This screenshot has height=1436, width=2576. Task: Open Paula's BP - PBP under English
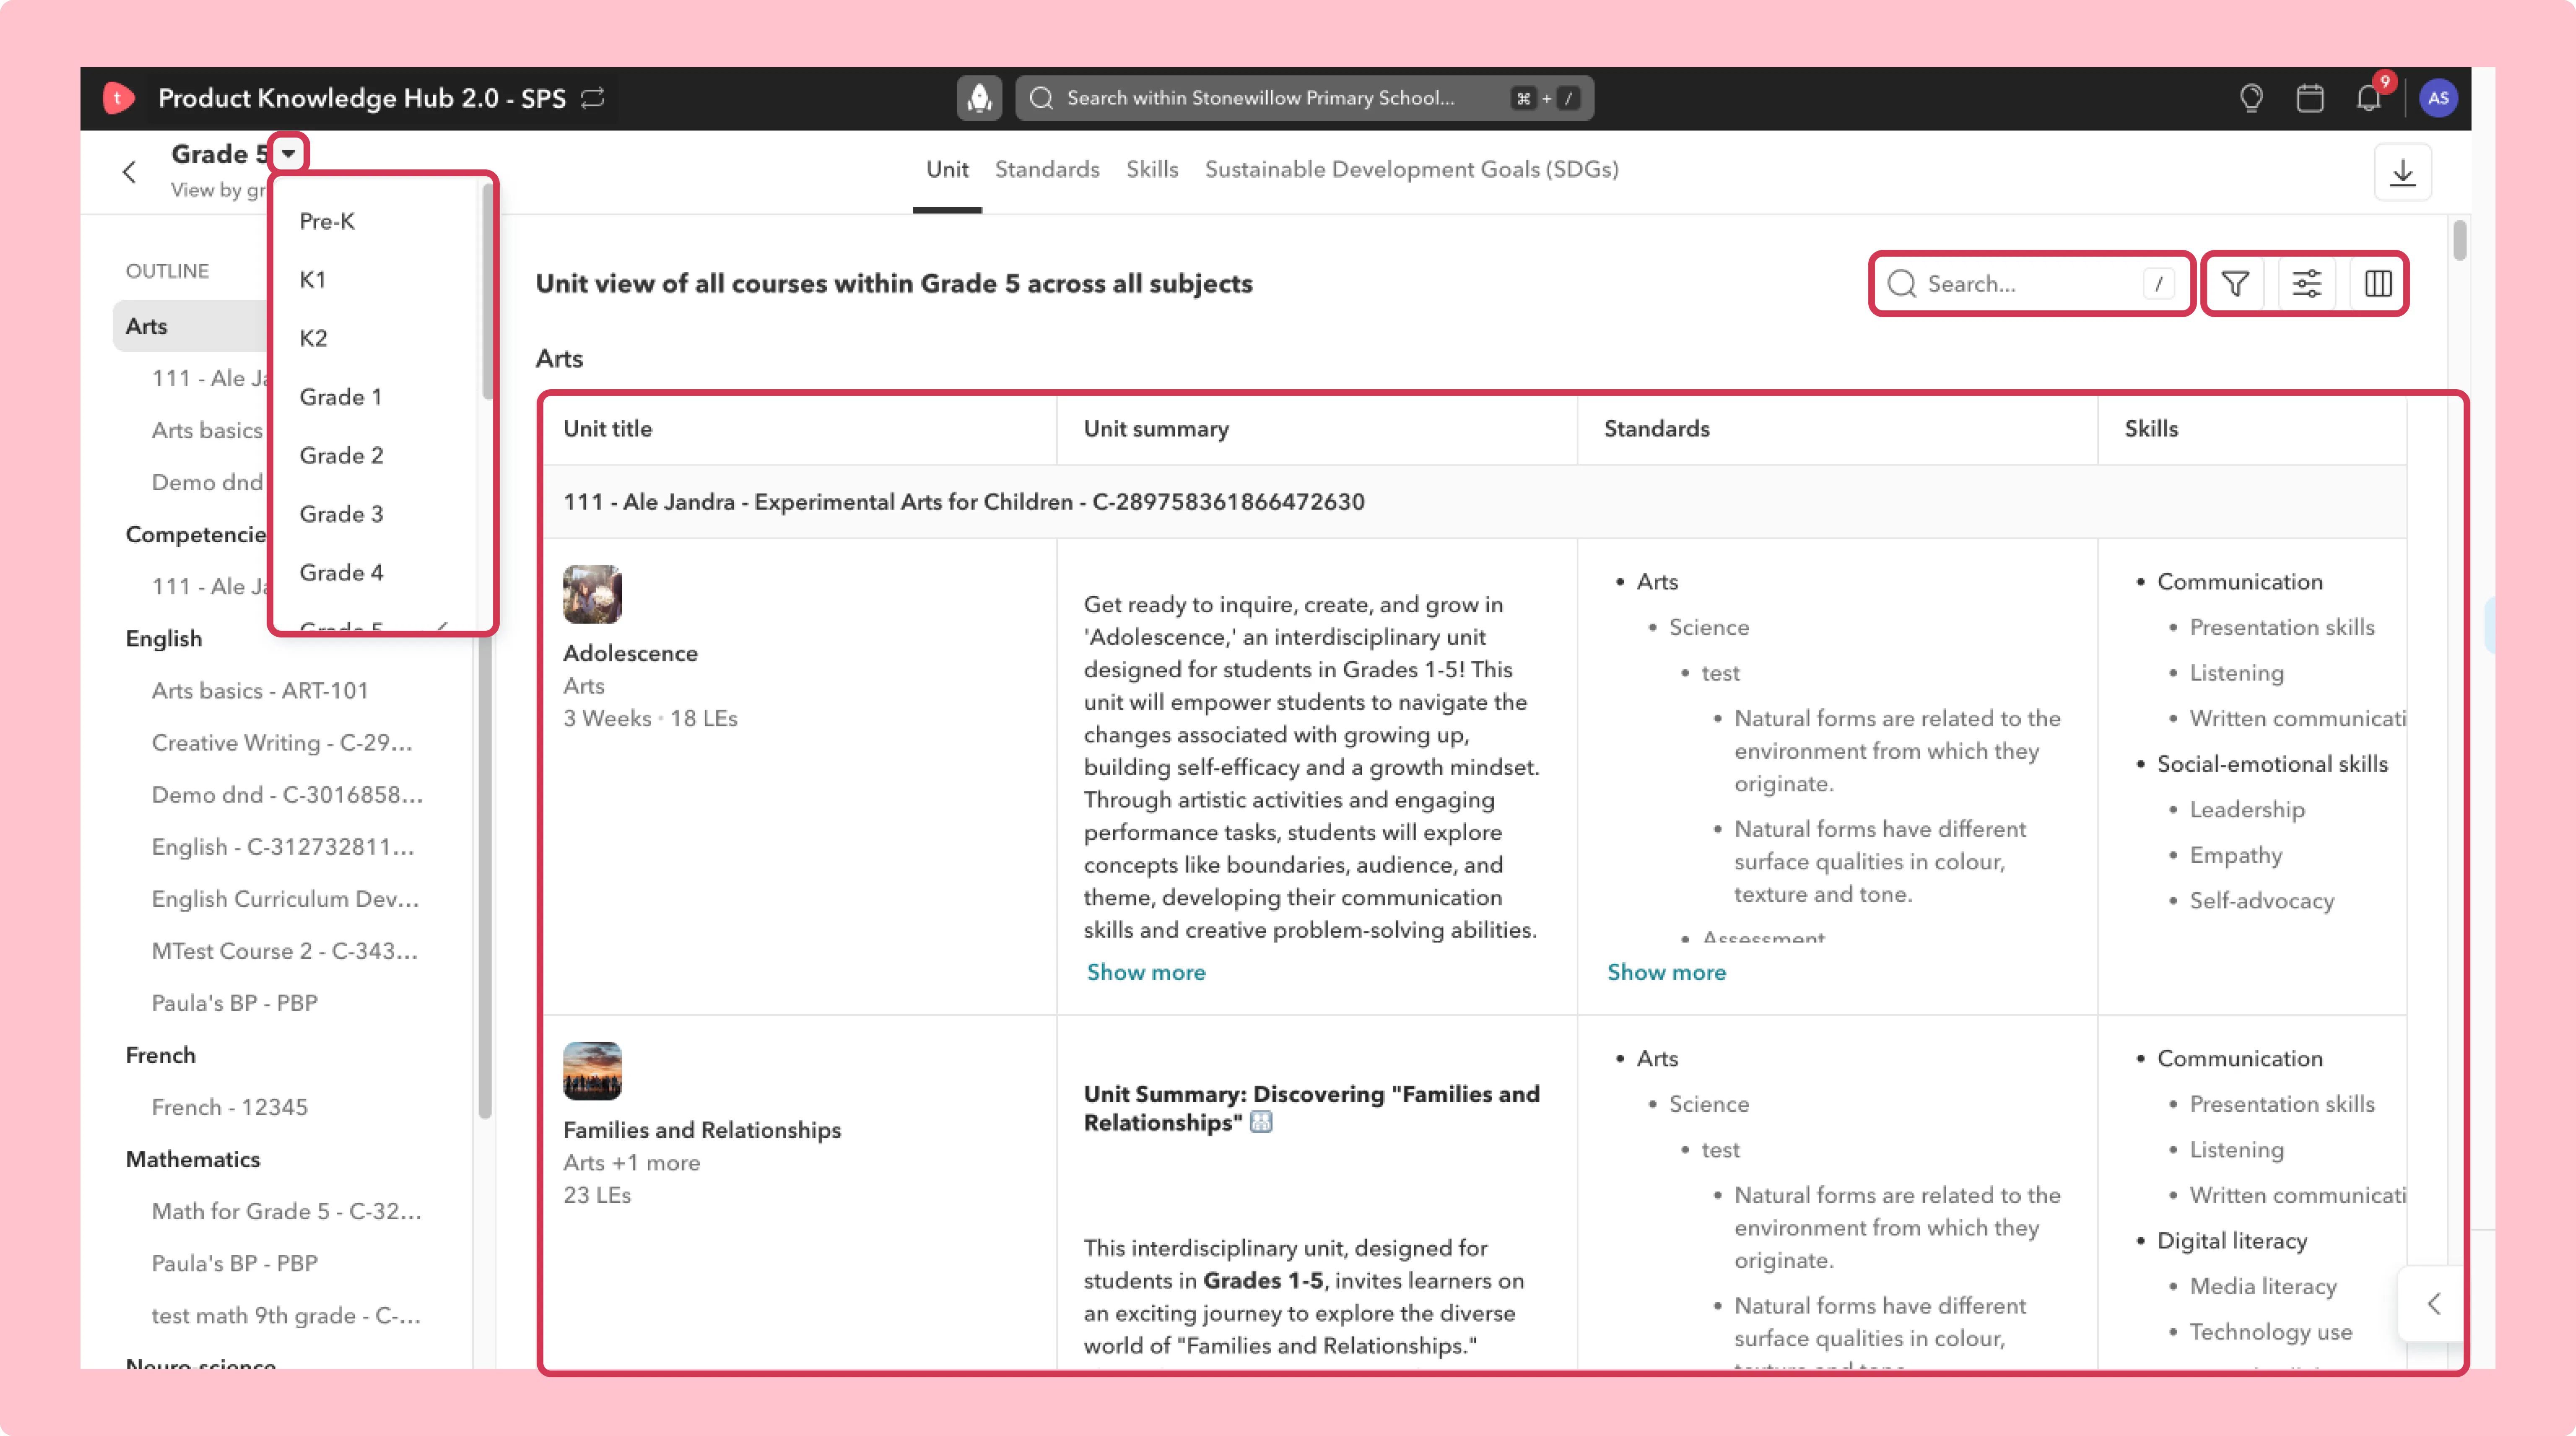[x=235, y=1003]
